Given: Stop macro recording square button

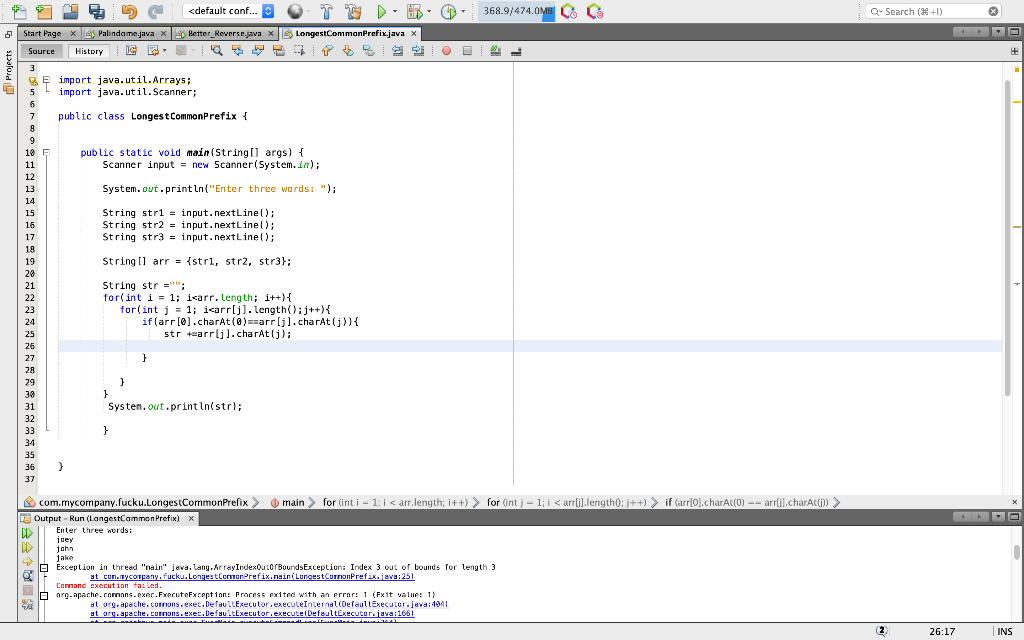Looking at the screenshot, I should [x=467, y=50].
